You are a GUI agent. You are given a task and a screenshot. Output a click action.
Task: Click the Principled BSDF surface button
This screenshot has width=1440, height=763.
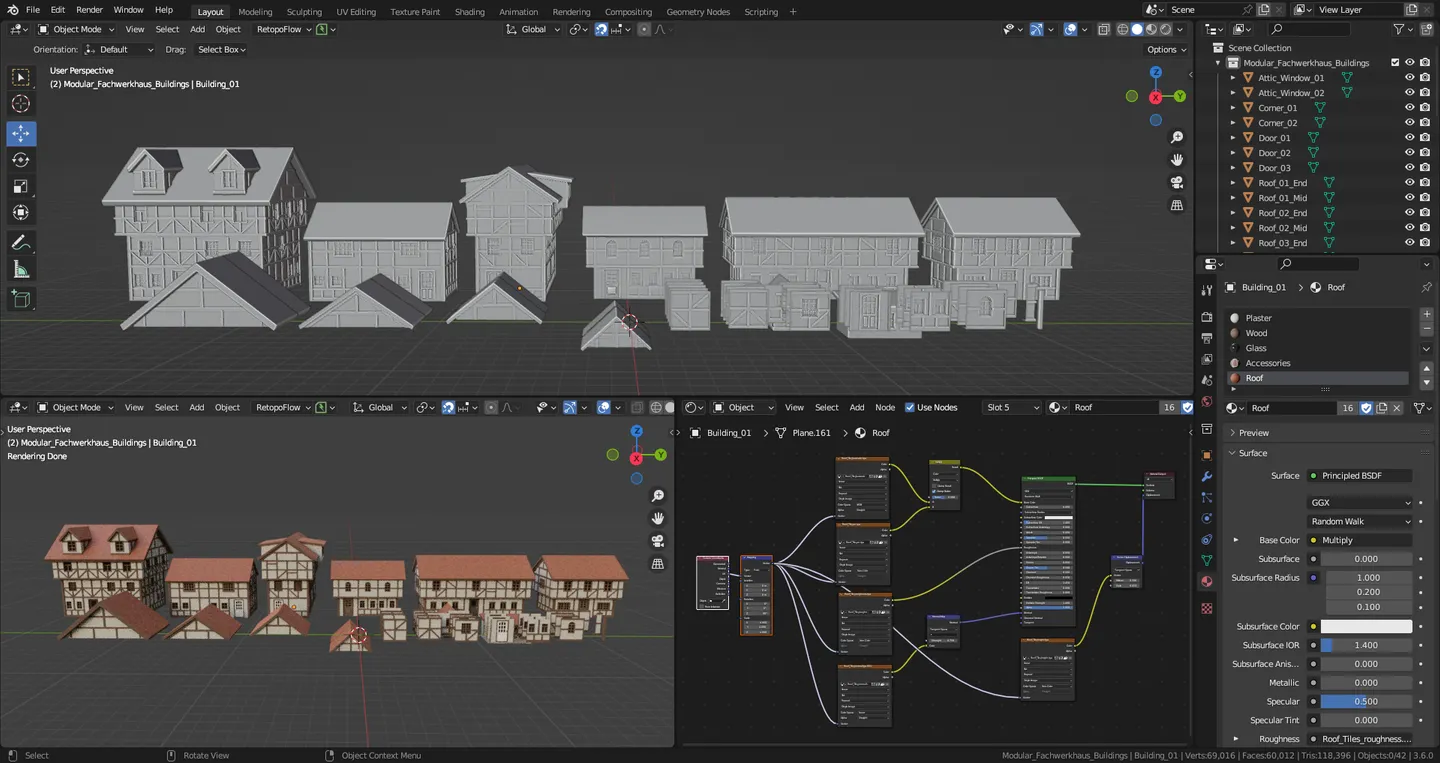click(1360, 476)
